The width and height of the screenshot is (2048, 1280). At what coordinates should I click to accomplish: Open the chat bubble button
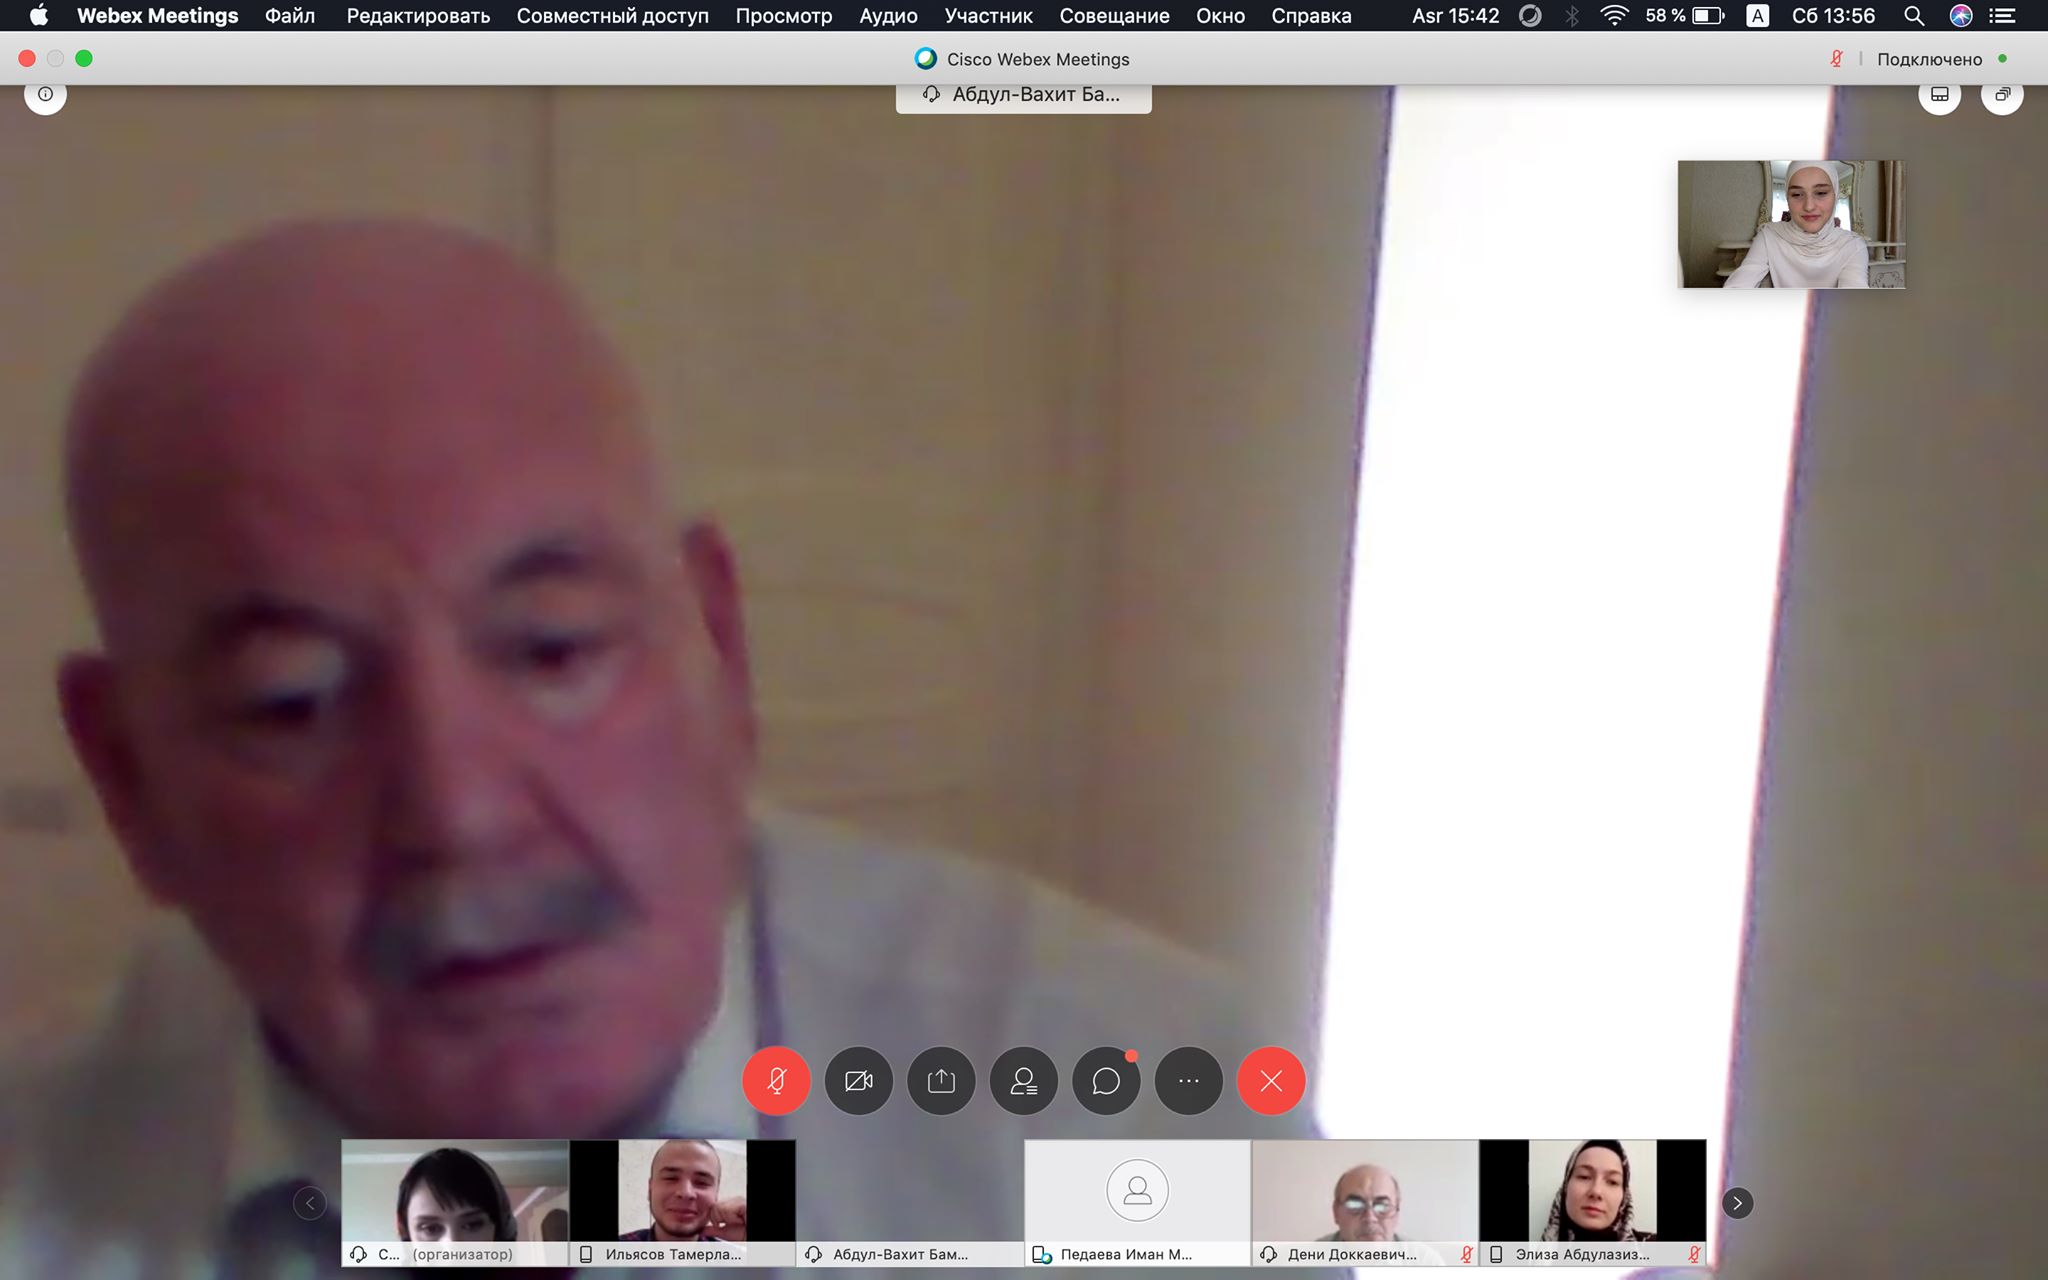point(1106,1081)
